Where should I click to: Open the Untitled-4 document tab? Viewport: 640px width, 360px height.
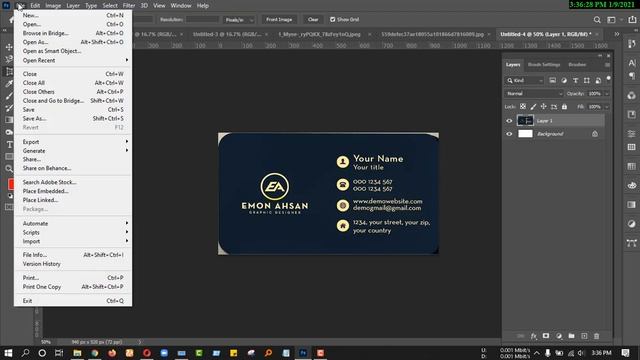(546, 34)
